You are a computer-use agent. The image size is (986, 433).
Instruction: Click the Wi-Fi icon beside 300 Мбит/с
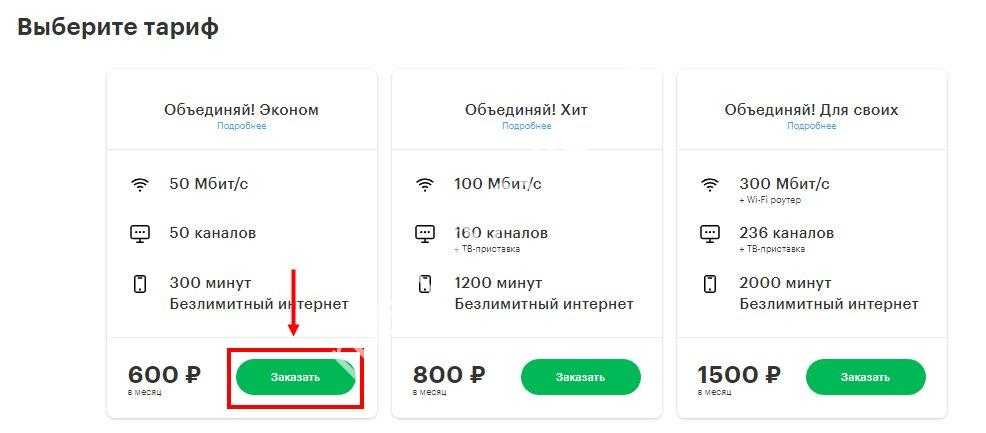[x=710, y=185]
